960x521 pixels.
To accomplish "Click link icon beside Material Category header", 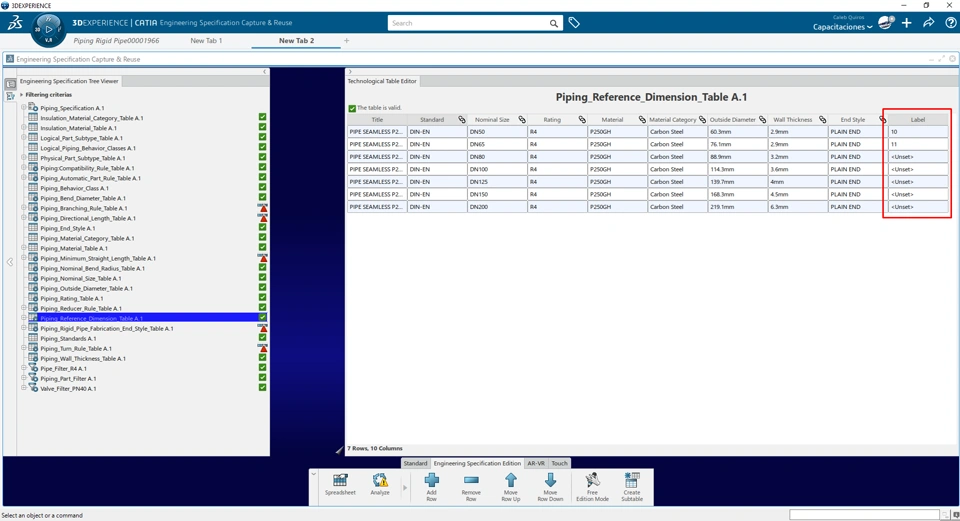I will tap(702, 119).
